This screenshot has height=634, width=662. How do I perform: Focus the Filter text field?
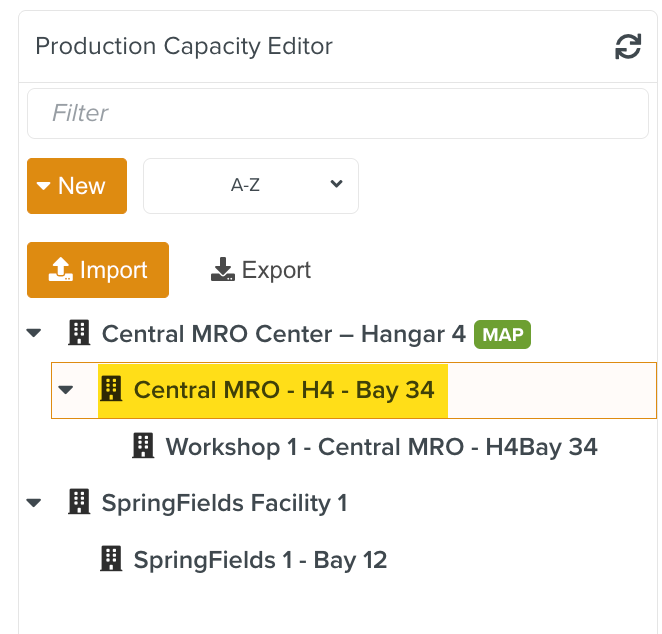(337, 114)
